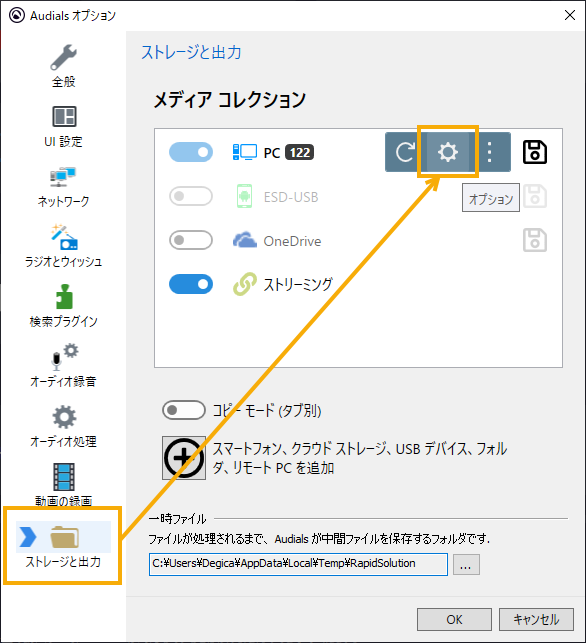
Task: Click the browse '...' button for temp folder
Action: [466, 565]
